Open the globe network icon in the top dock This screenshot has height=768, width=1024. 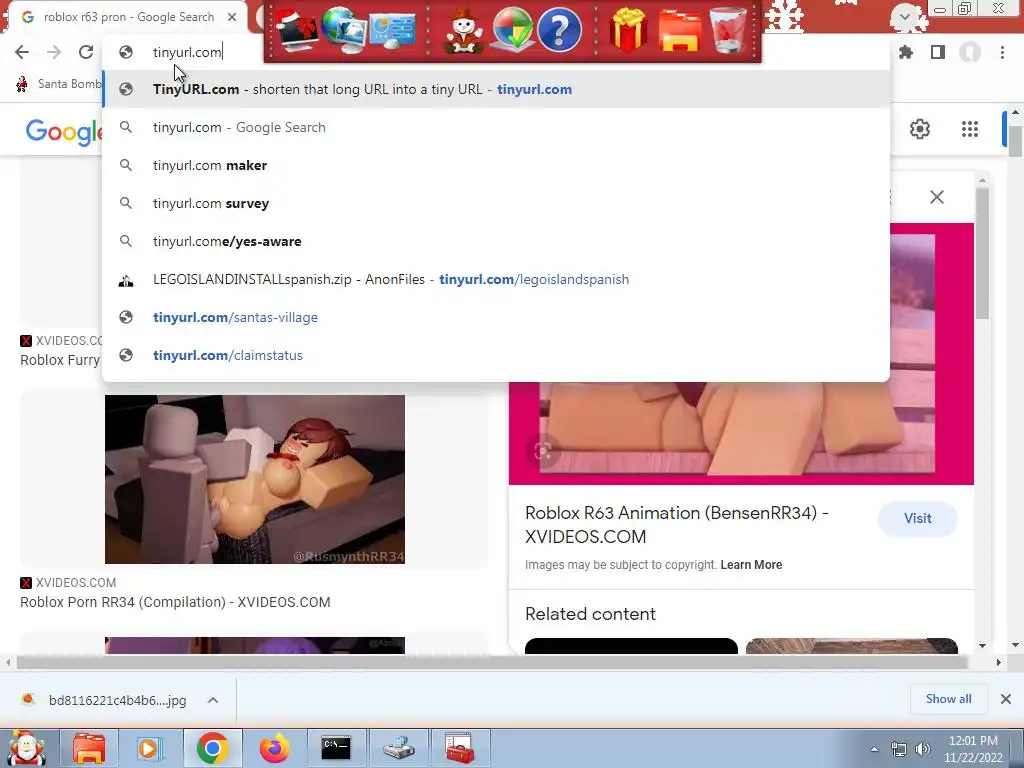tap(344, 30)
